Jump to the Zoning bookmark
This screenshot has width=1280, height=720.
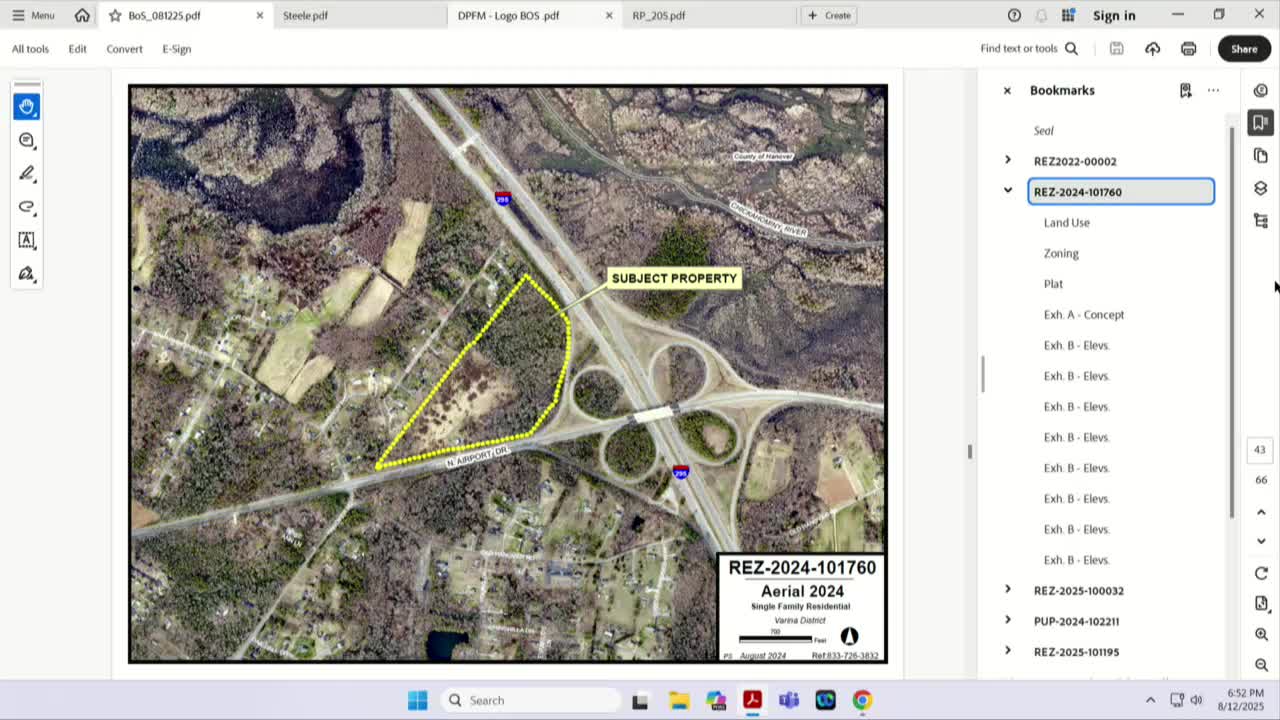[x=1061, y=253]
